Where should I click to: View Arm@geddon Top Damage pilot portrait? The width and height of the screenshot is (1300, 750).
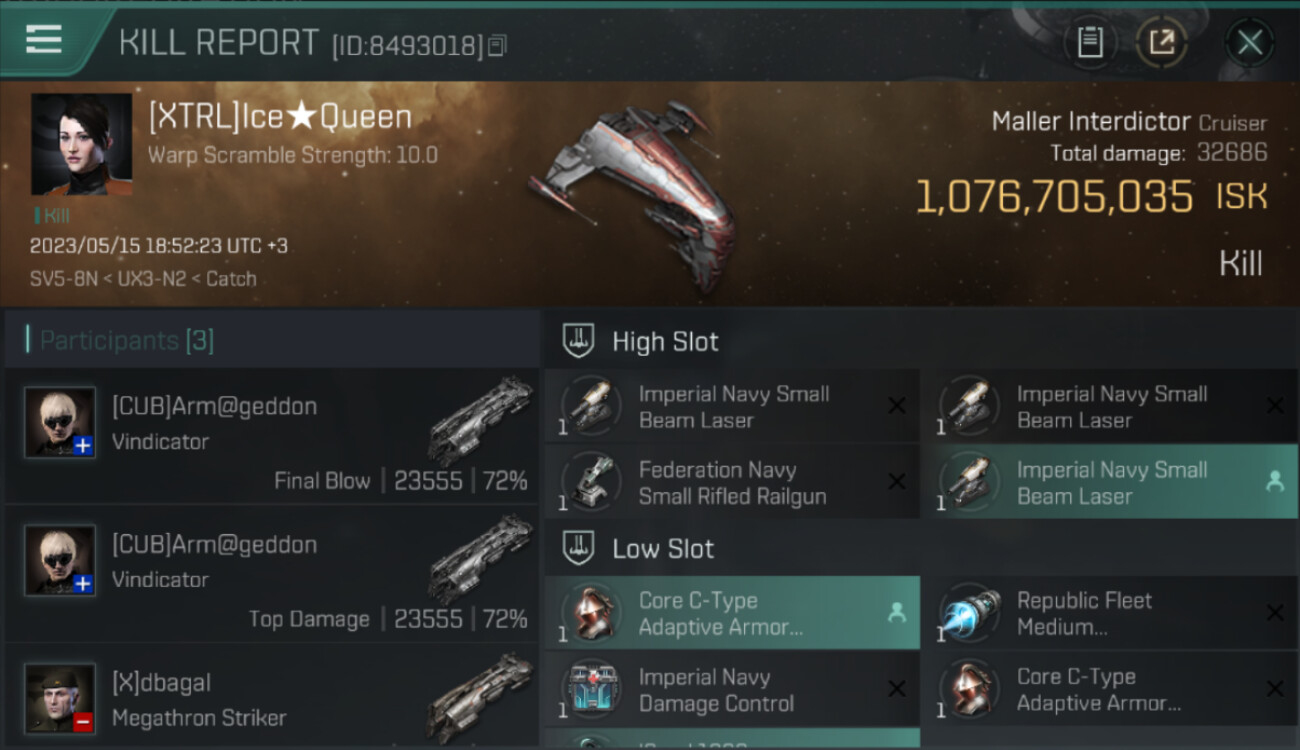(60, 560)
